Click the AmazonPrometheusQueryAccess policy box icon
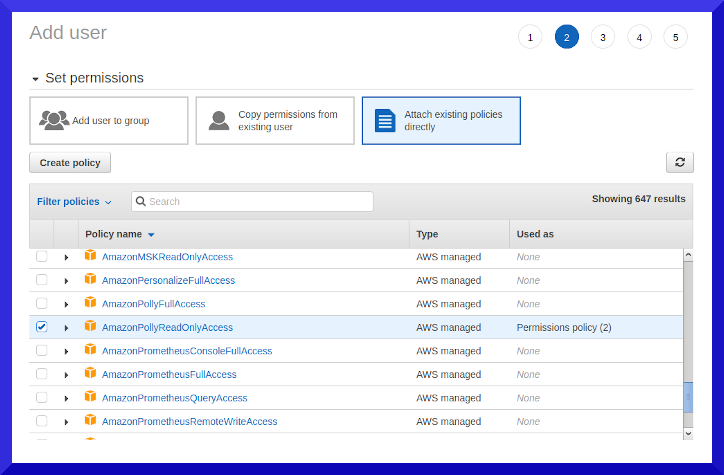 pyautogui.click(x=90, y=397)
